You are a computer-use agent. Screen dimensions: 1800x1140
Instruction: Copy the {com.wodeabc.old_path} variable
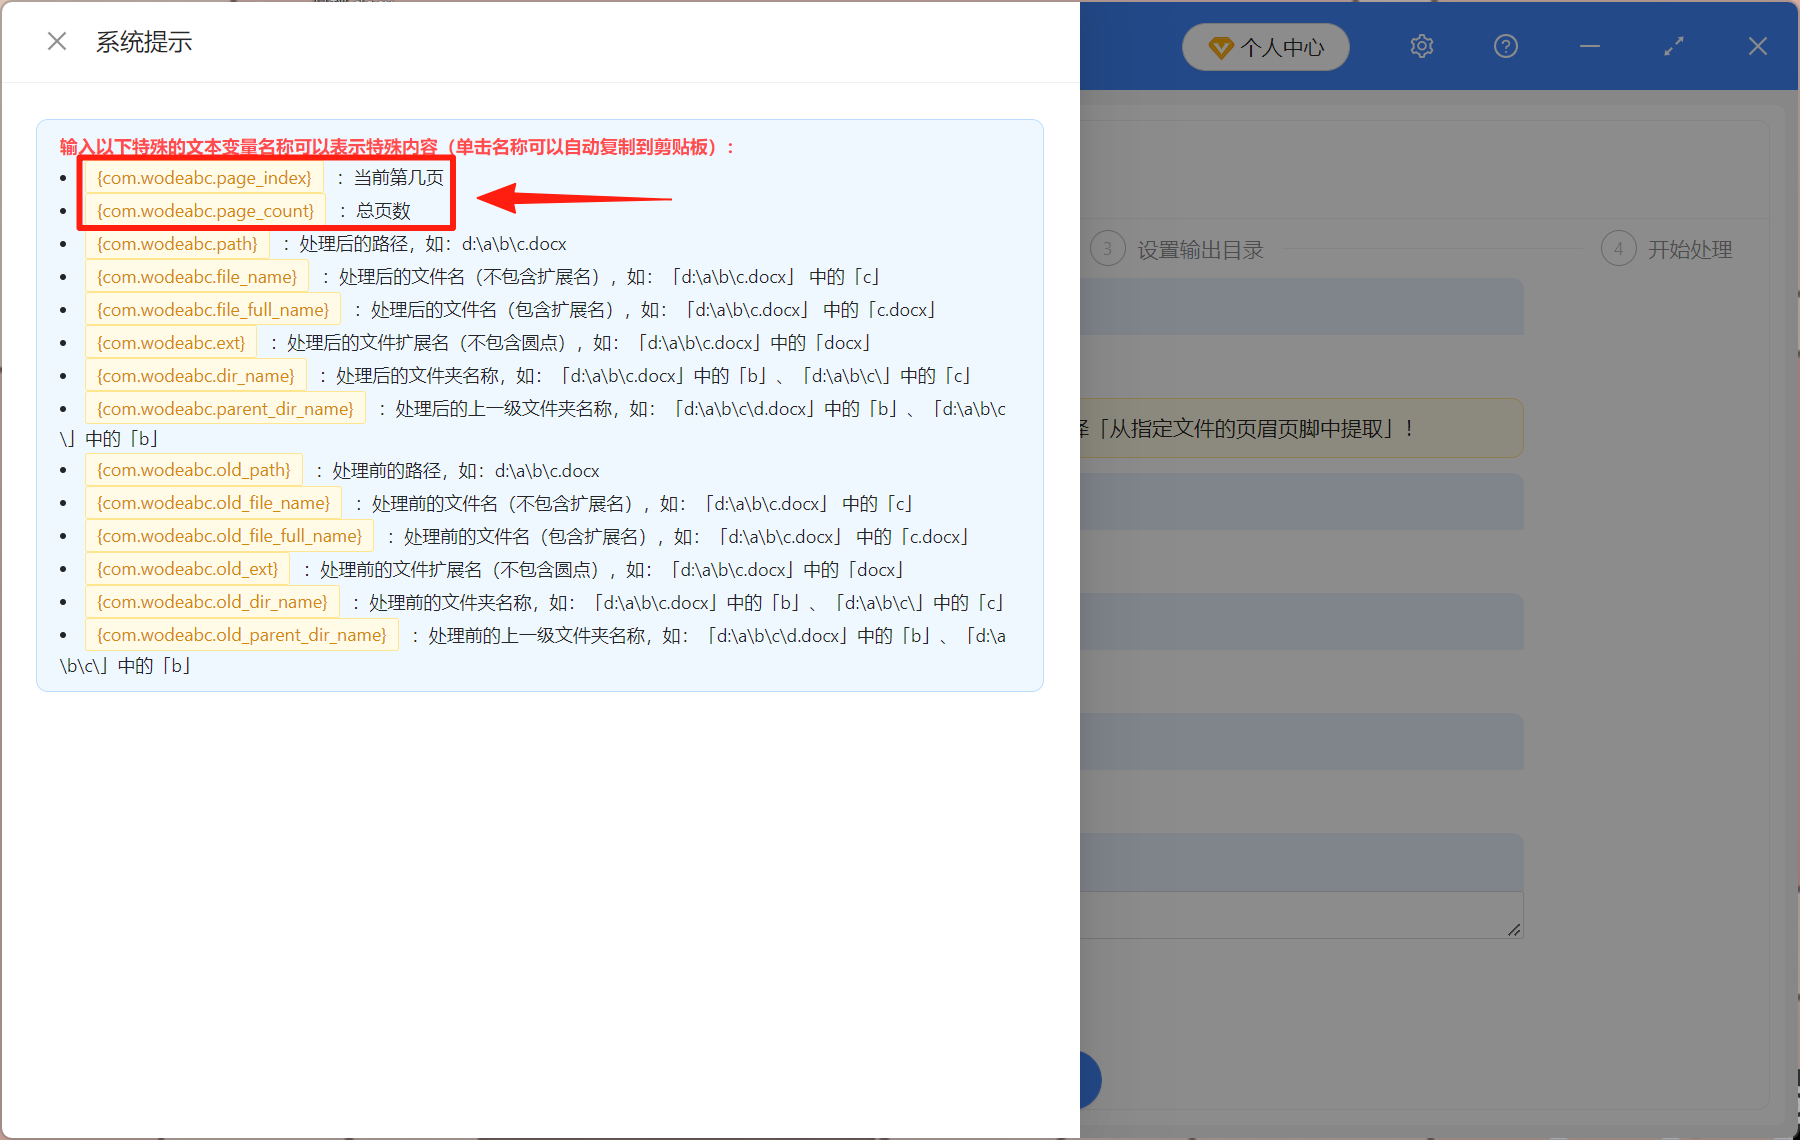(x=193, y=469)
